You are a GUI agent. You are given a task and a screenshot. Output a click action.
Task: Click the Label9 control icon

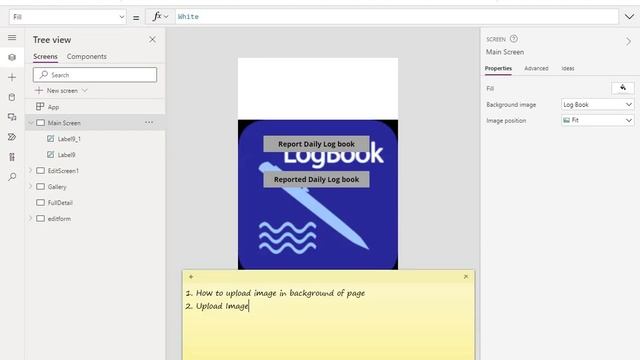50,155
